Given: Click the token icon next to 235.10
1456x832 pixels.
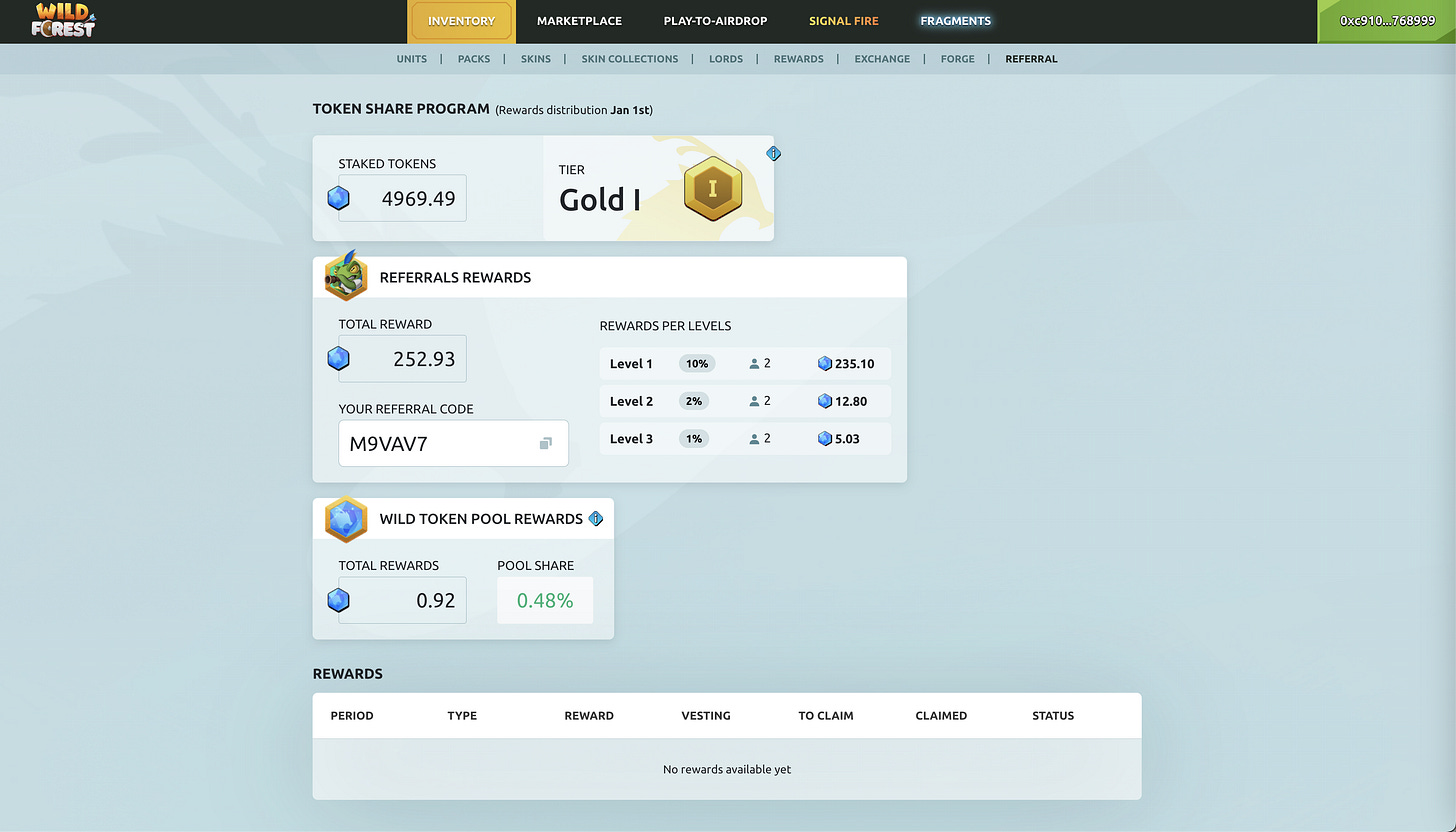Looking at the screenshot, I should click(823, 363).
